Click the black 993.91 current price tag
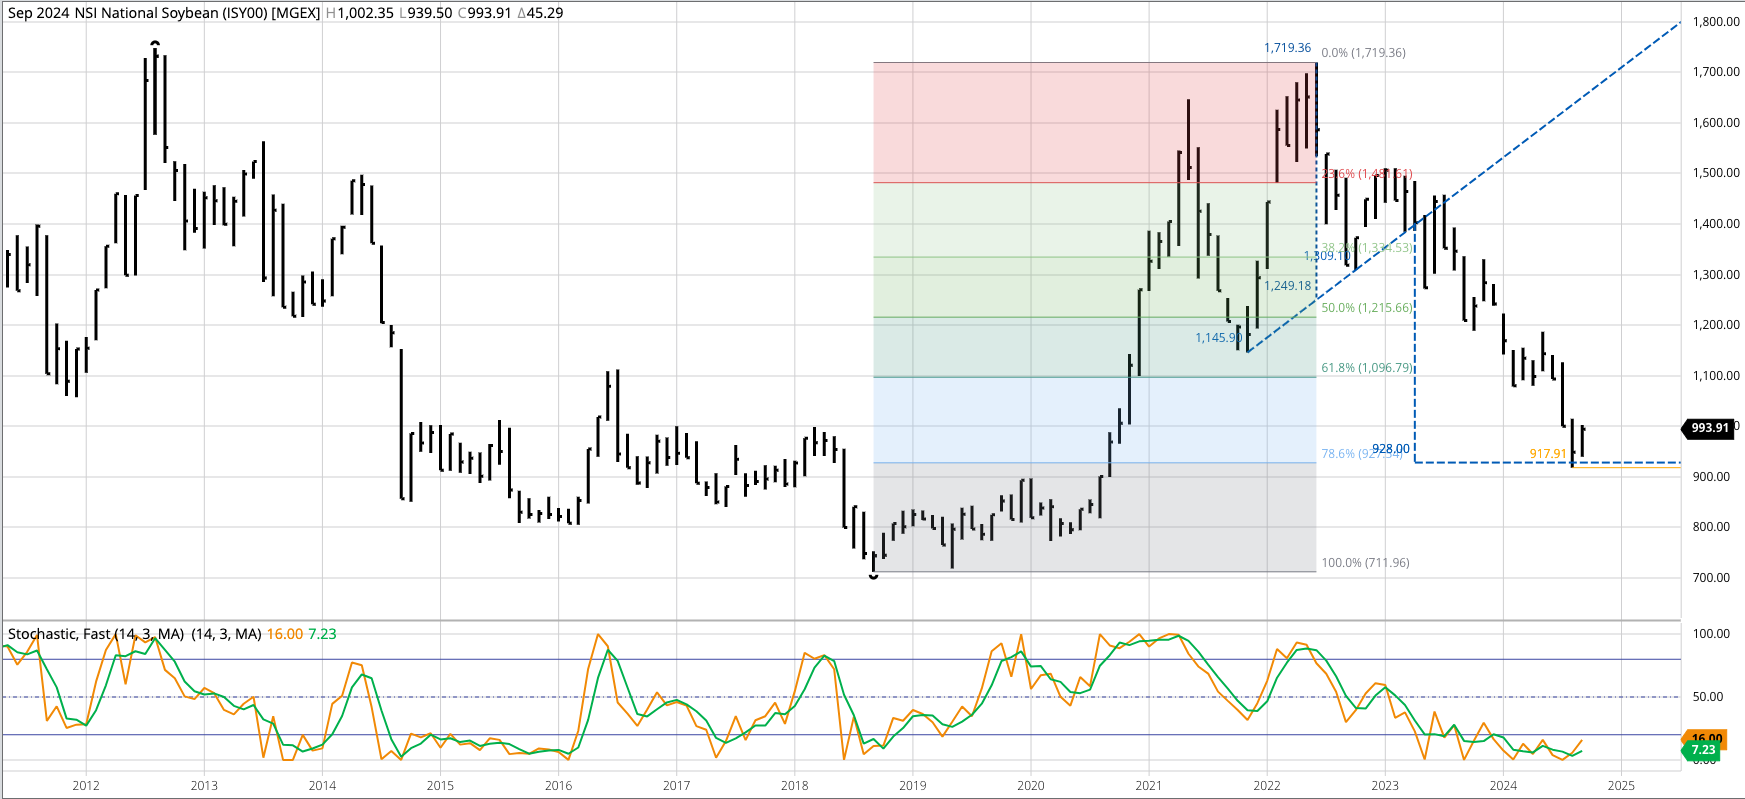Image resolution: width=1745 pixels, height=799 pixels. coord(1709,428)
